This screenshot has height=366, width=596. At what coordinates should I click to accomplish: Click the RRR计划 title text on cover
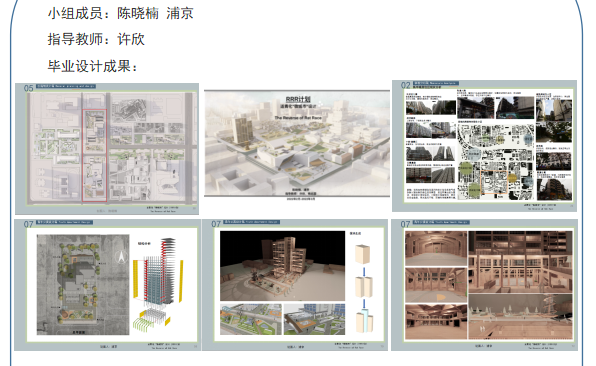pyautogui.click(x=298, y=99)
